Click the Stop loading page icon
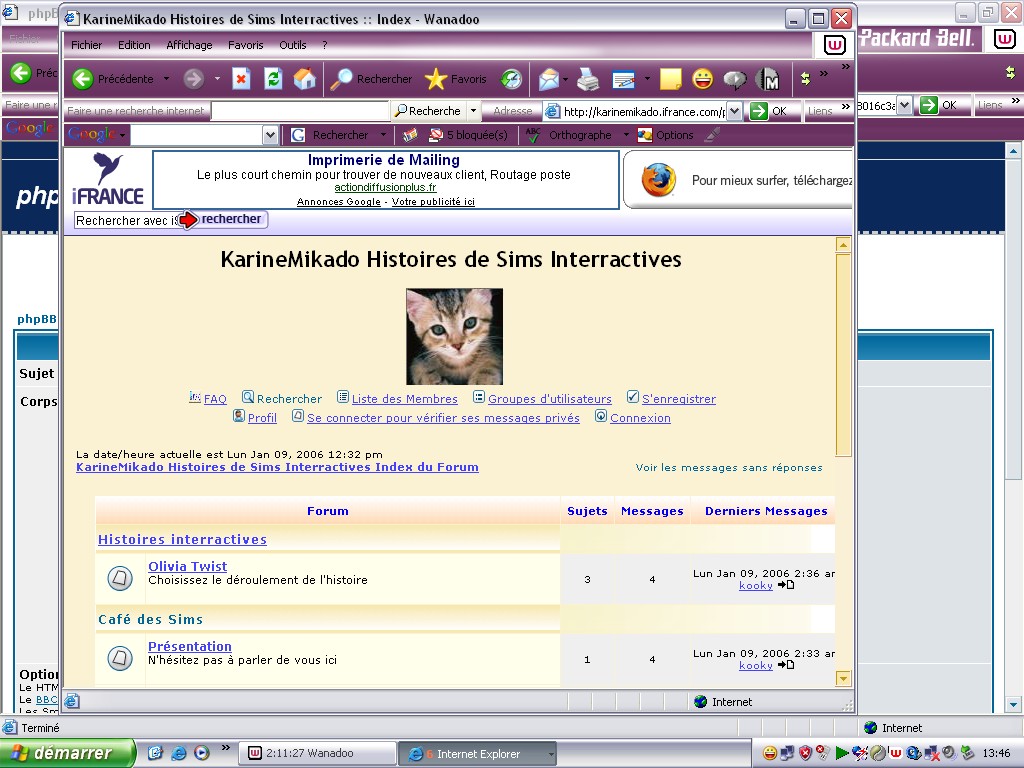Screen dimensions: 1024x768 pyautogui.click(x=241, y=79)
